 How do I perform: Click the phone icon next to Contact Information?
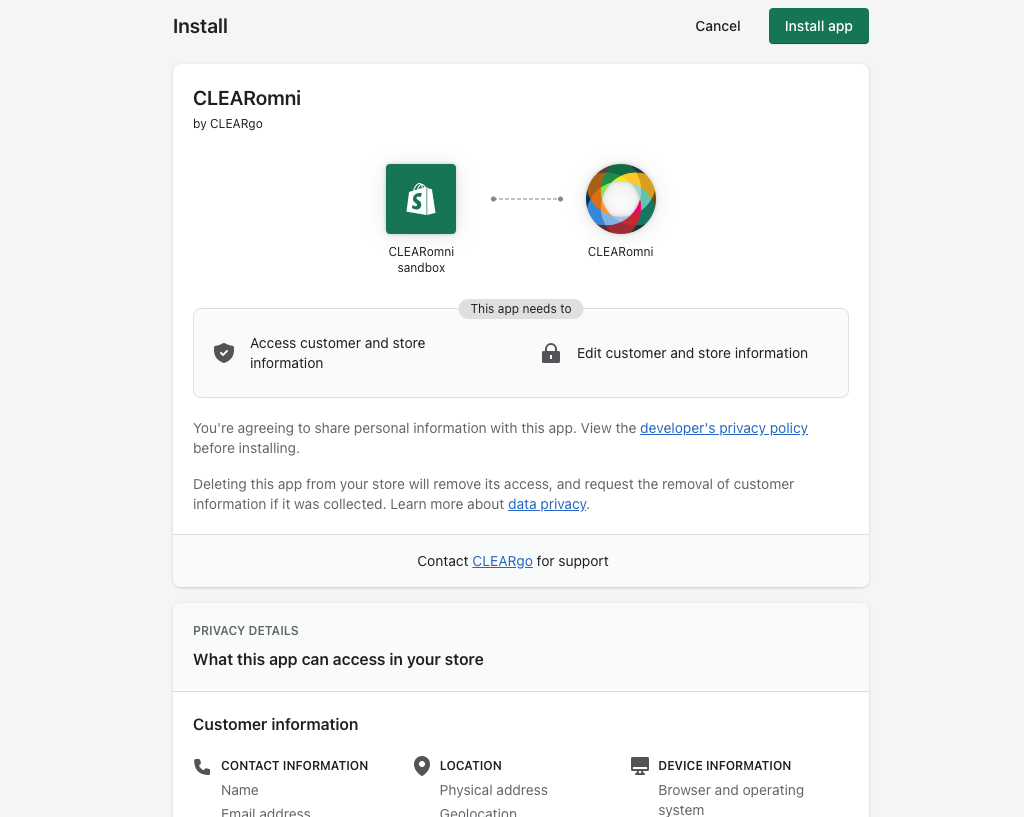pyautogui.click(x=201, y=765)
